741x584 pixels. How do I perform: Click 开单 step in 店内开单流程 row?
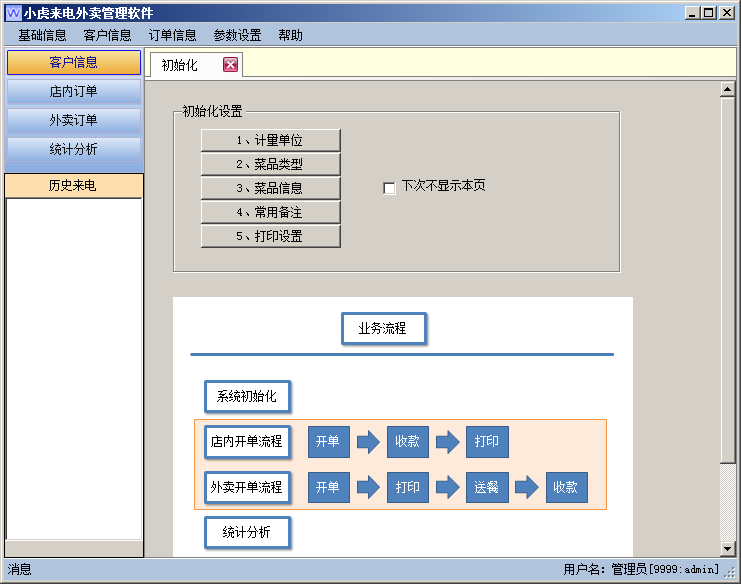[x=328, y=442]
